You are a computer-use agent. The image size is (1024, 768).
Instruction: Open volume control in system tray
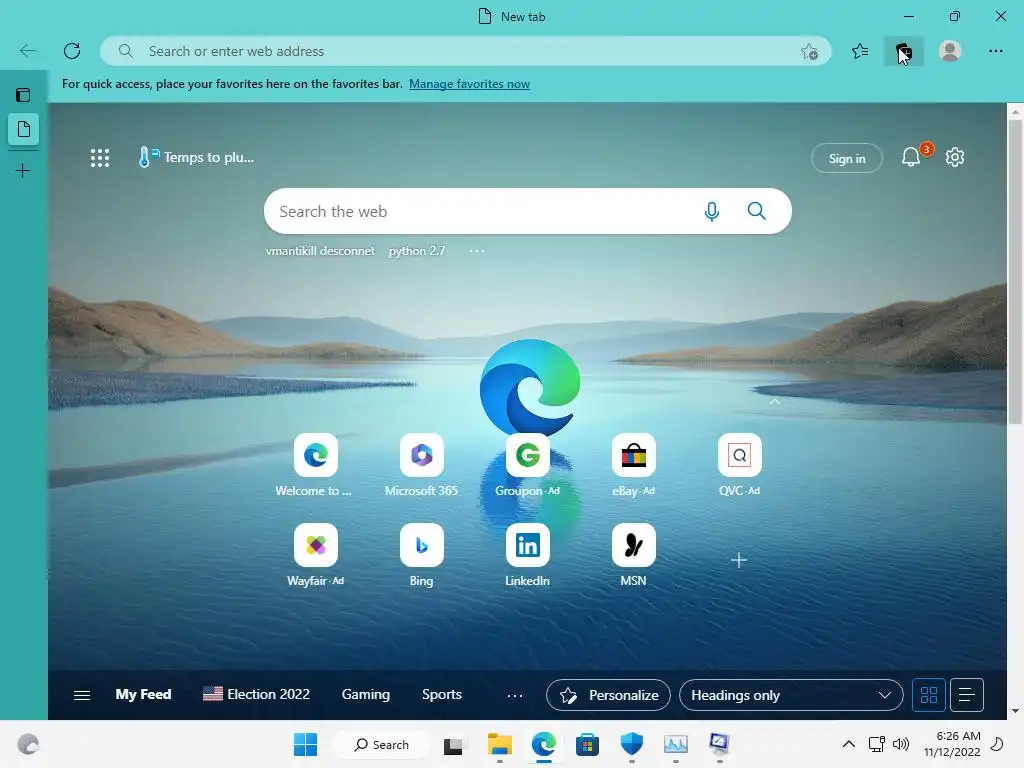point(901,744)
